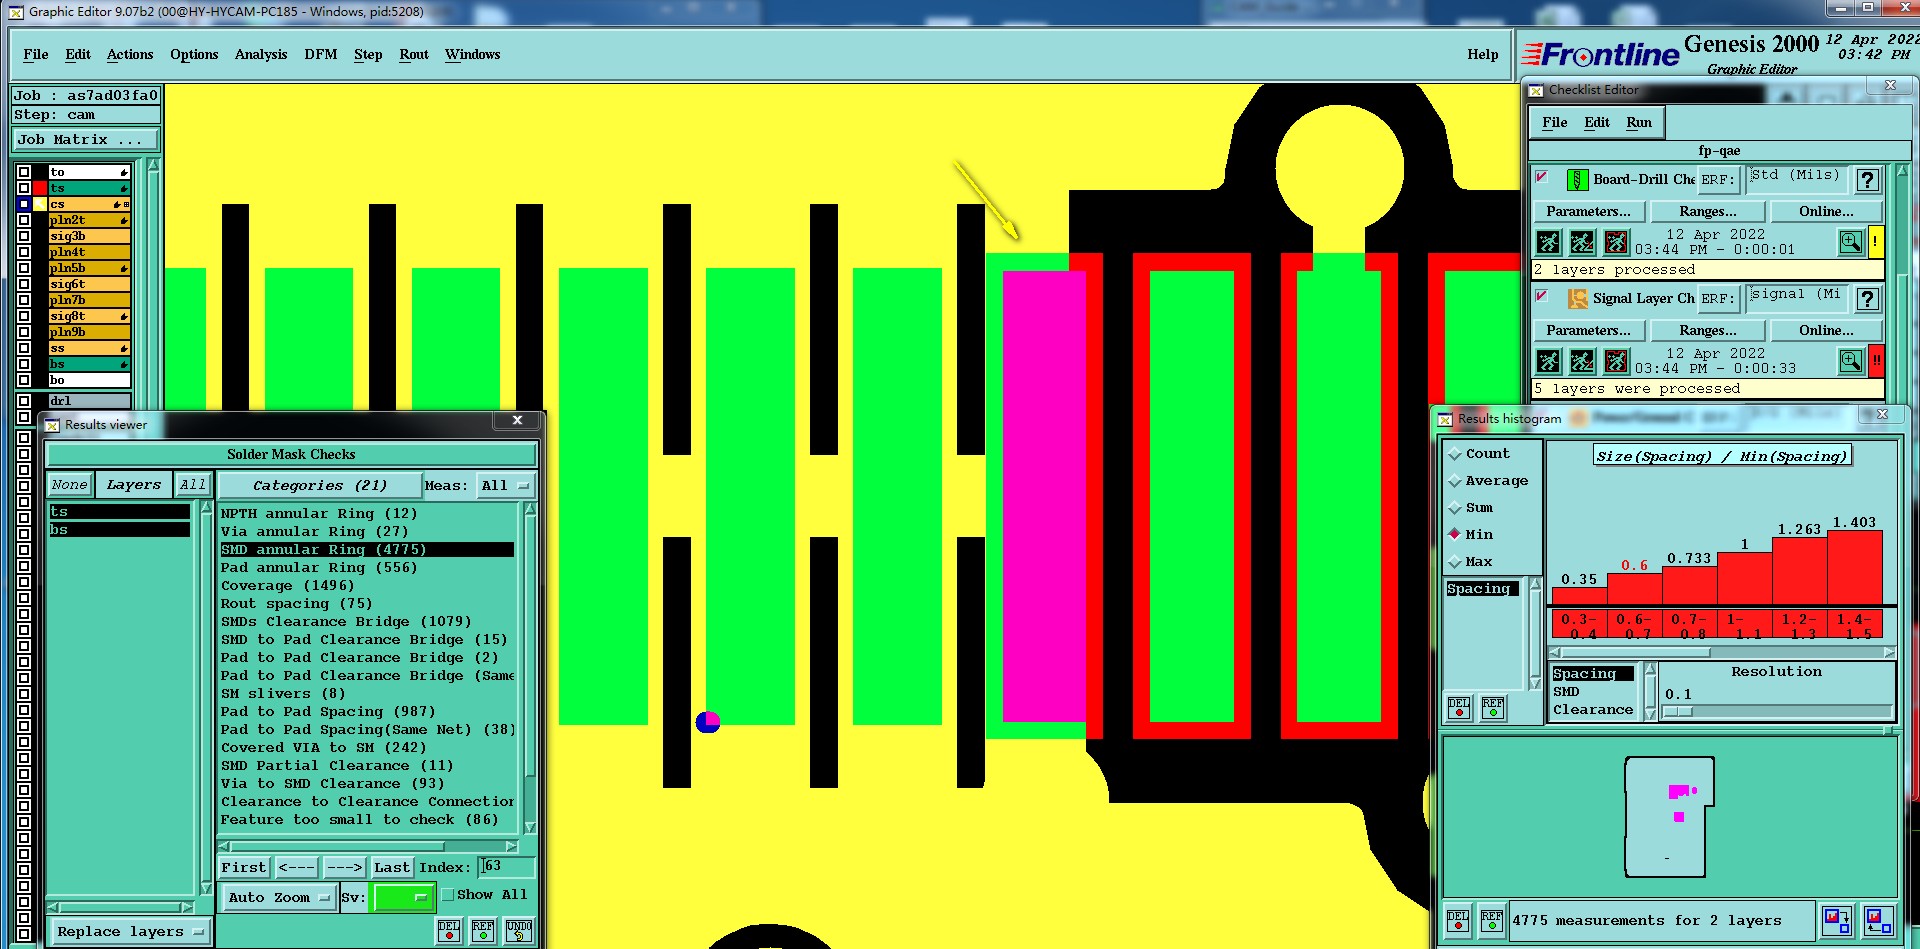Image resolution: width=1920 pixels, height=949 pixels.
Task: Click Board-Drill Parameters button
Action: (x=1588, y=212)
